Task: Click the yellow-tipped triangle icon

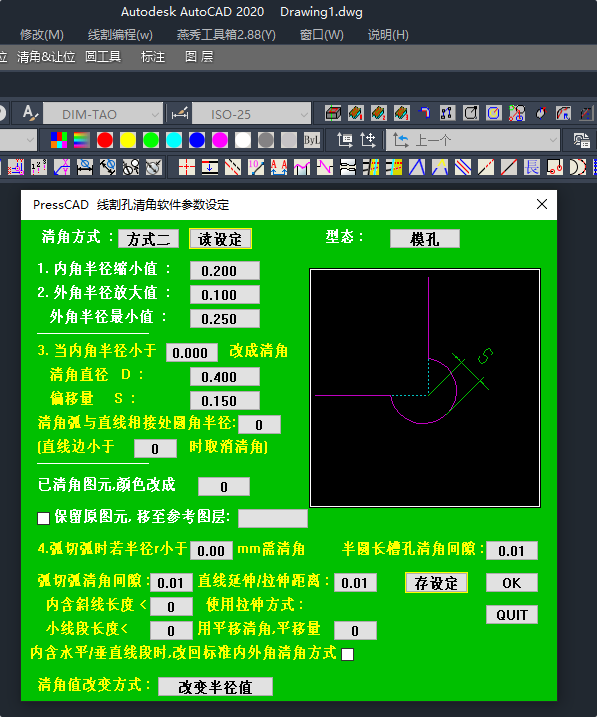Action: [x=440, y=167]
